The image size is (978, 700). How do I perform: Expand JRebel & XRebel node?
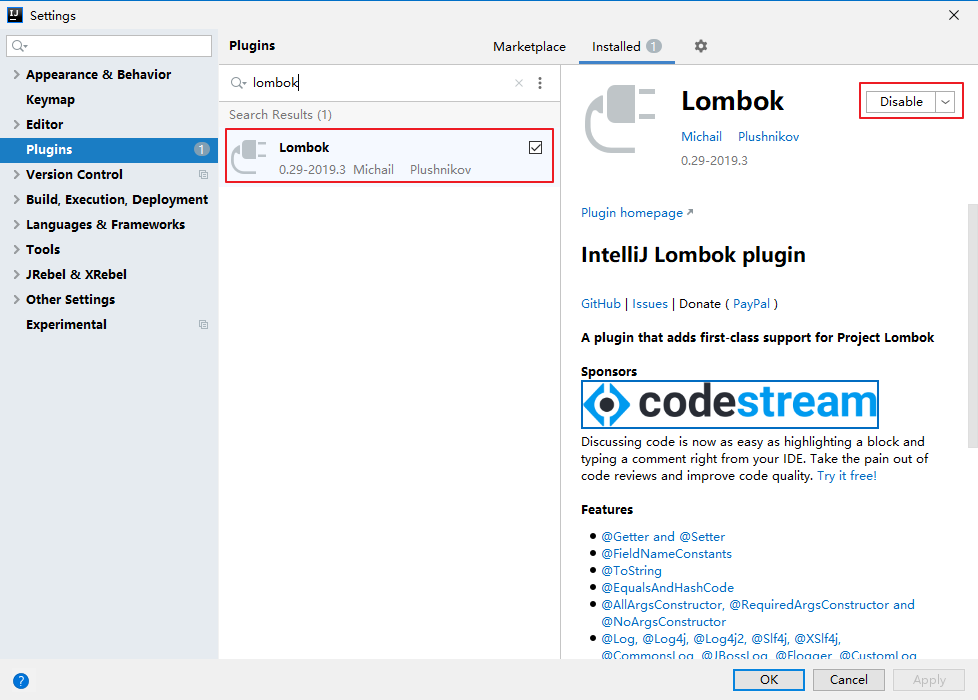[16, 275]
